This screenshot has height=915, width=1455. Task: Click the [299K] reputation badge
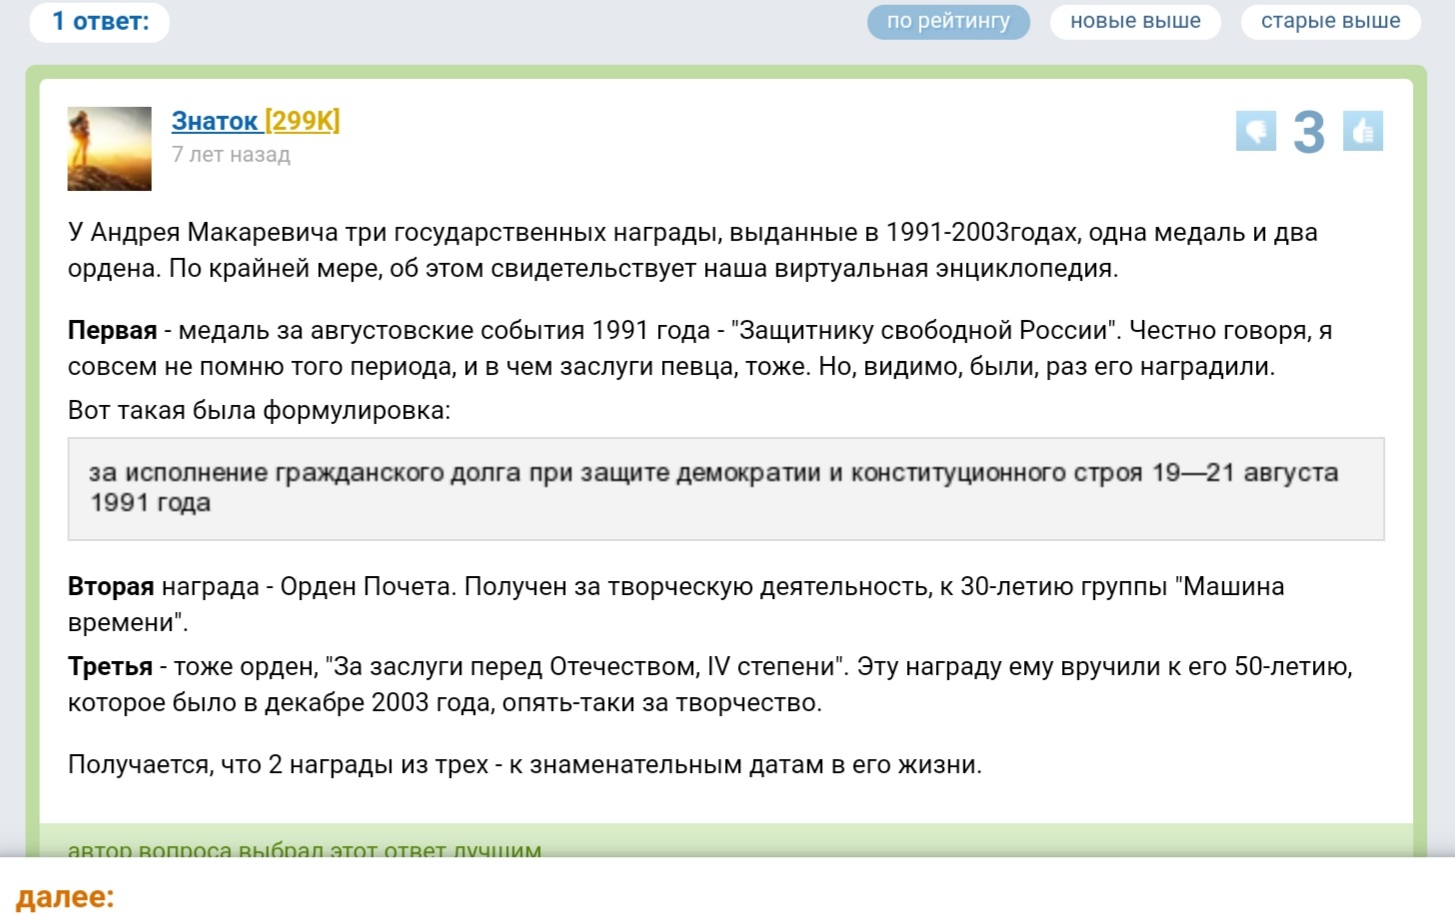pyautogui.click(x=302, y=121)
